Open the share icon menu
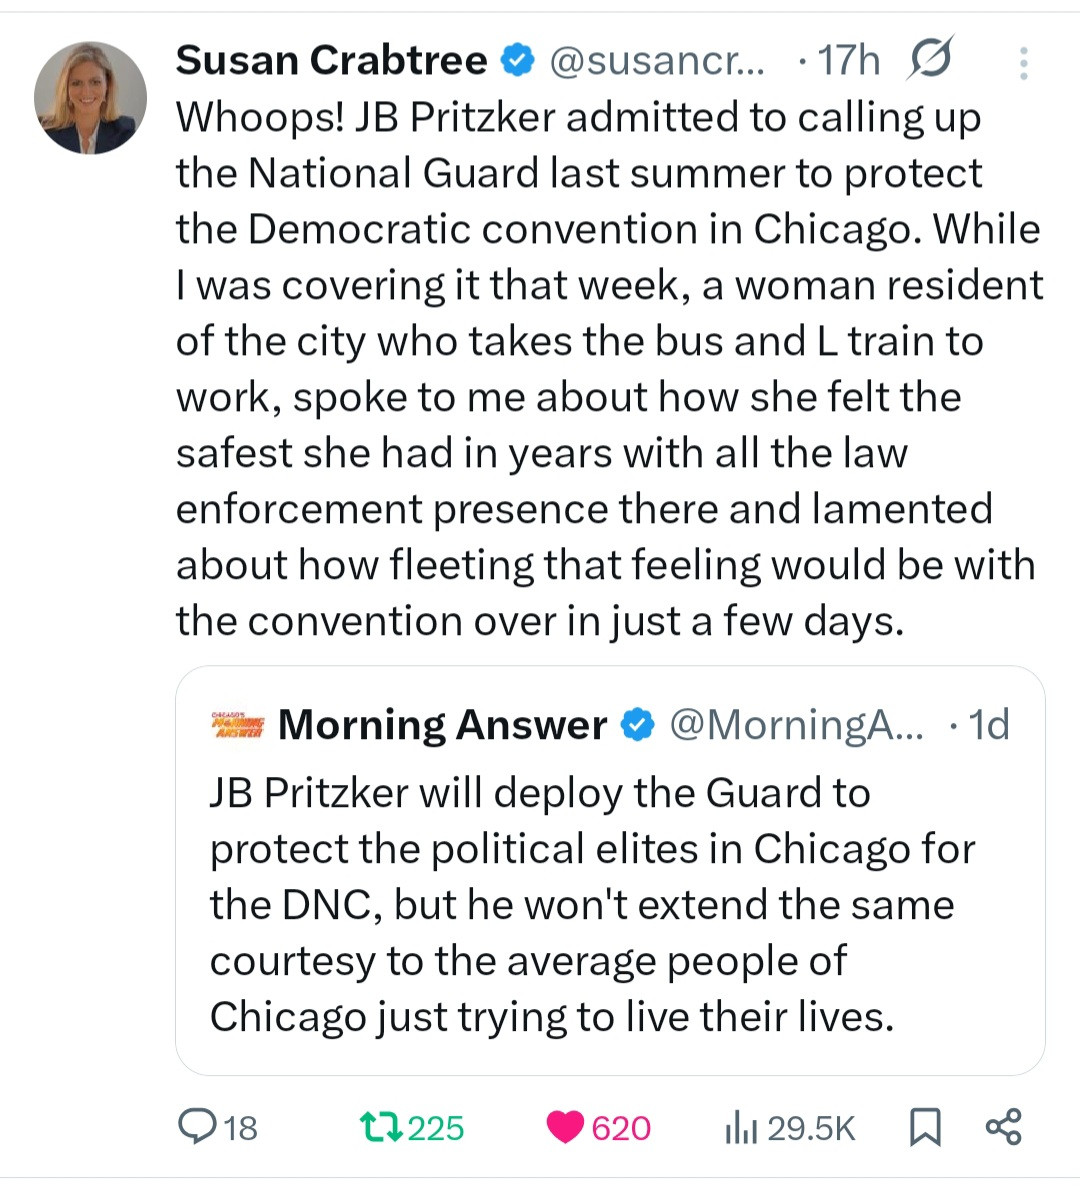Screen dimensions: 1080x1188 (1003, 1126)
